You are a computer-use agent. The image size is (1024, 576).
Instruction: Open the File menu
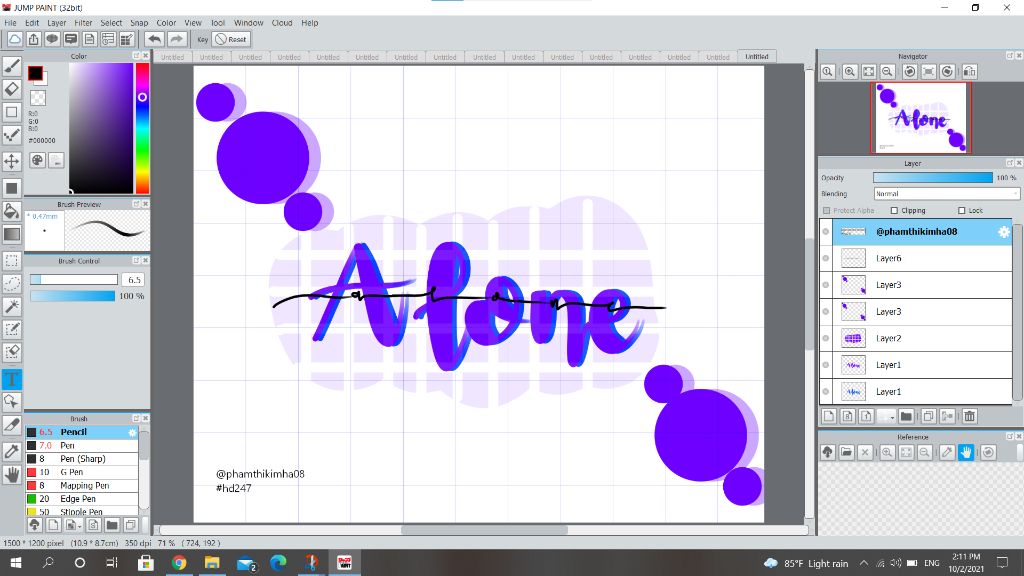click(x=10, y=23)
